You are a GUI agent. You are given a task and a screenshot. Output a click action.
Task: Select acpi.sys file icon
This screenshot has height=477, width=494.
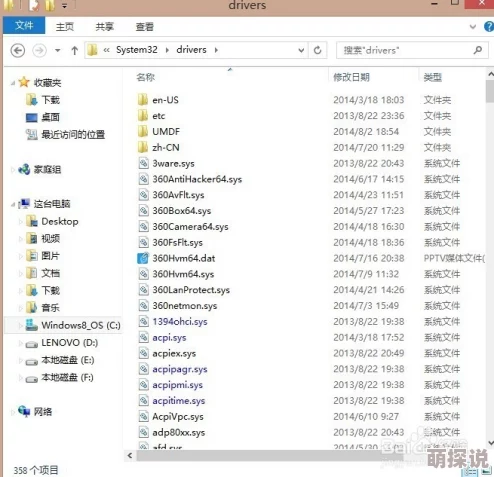click(143, 337)
